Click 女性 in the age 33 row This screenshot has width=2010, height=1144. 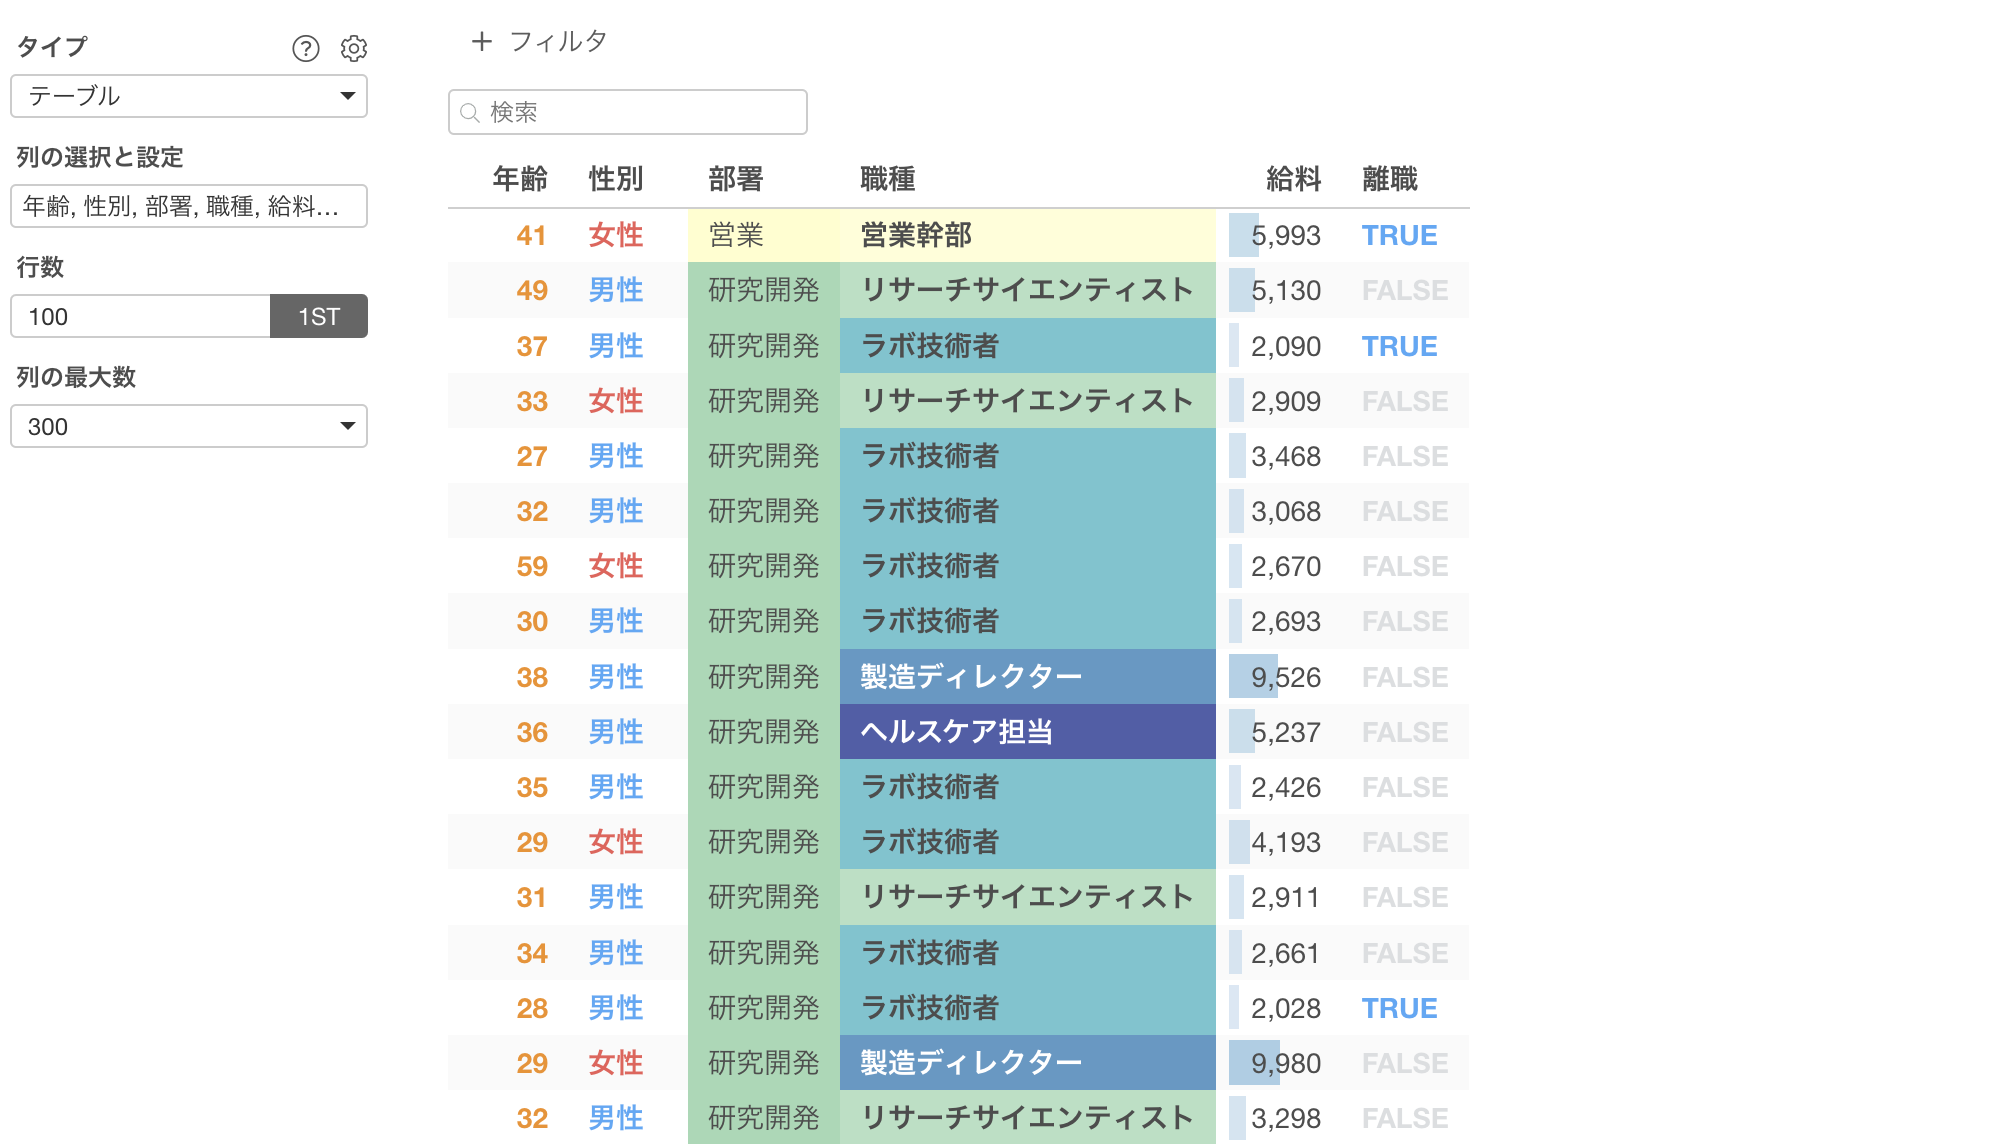pyautogui.click(x=616, y=401)
